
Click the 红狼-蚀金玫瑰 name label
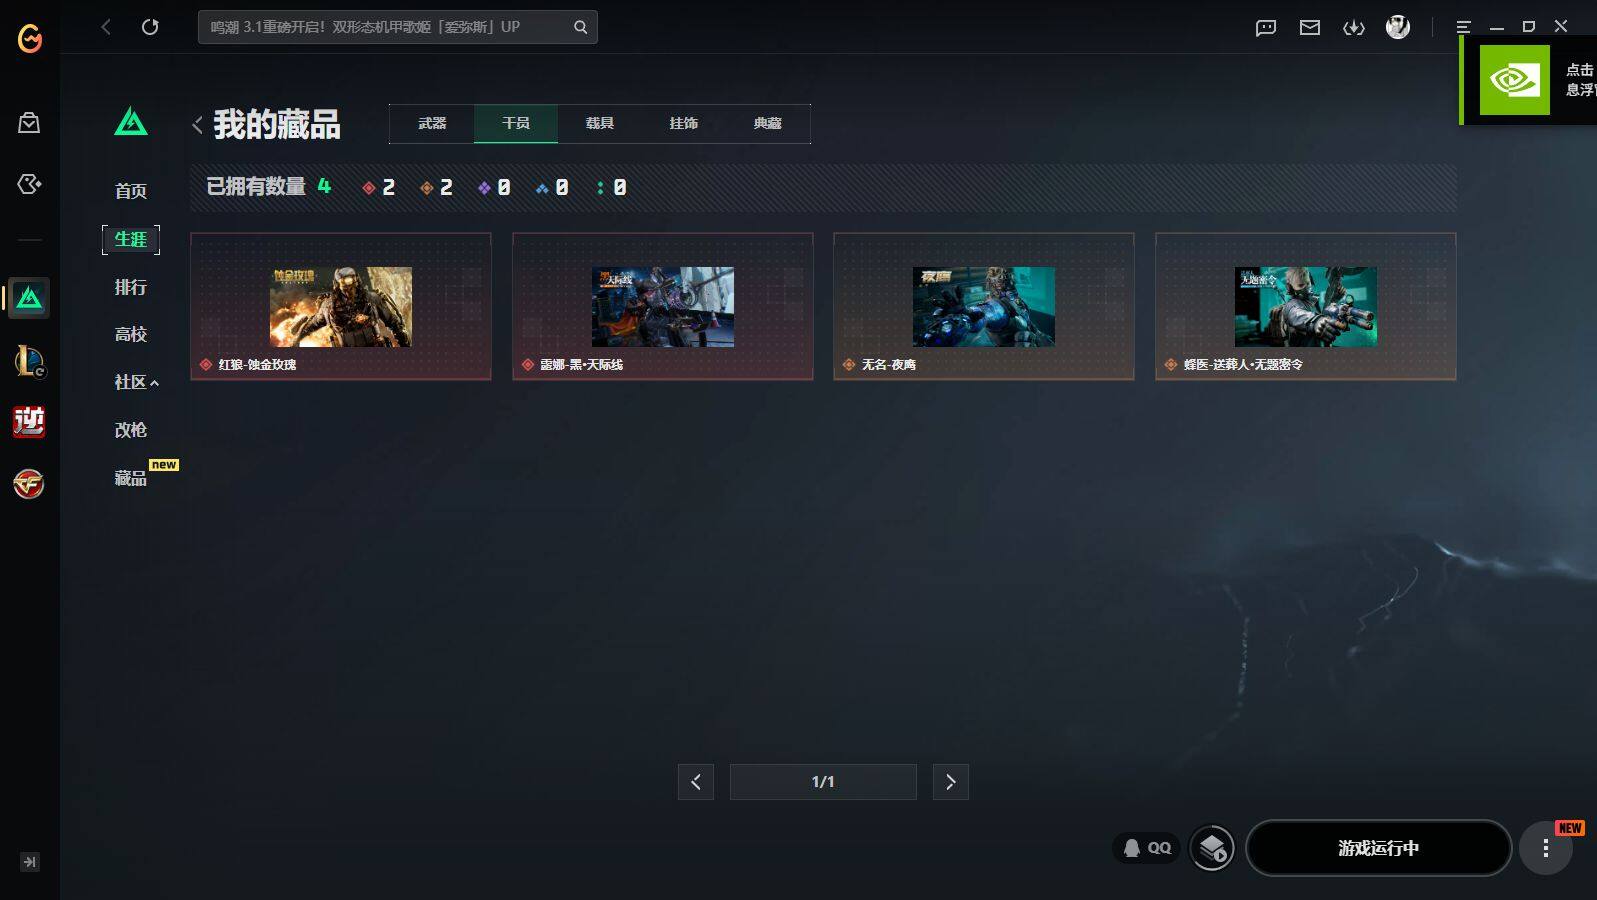257,365
